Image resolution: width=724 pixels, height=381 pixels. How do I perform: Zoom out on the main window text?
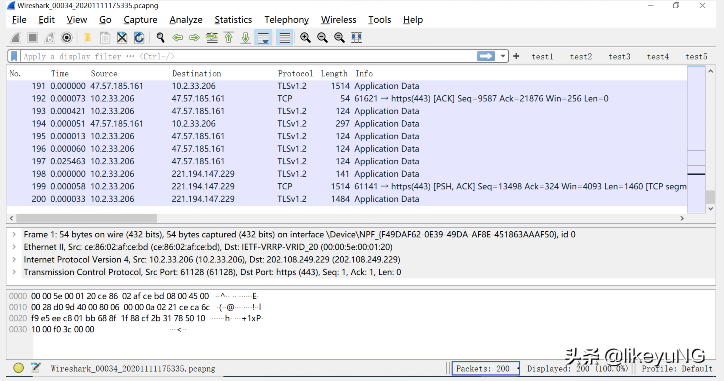(322, 38)
